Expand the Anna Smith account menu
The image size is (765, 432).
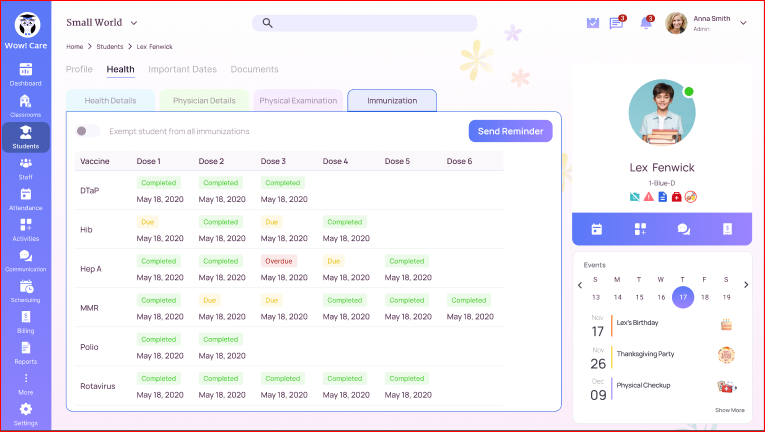(x=743, y=23)
